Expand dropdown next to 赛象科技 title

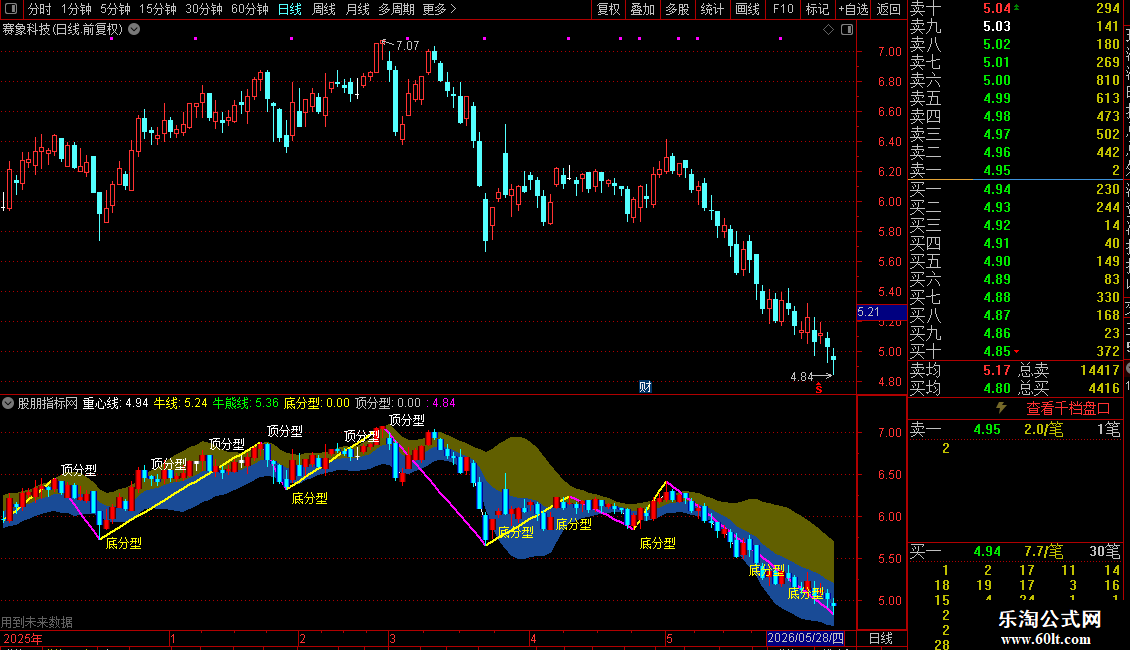pos(134,30)
